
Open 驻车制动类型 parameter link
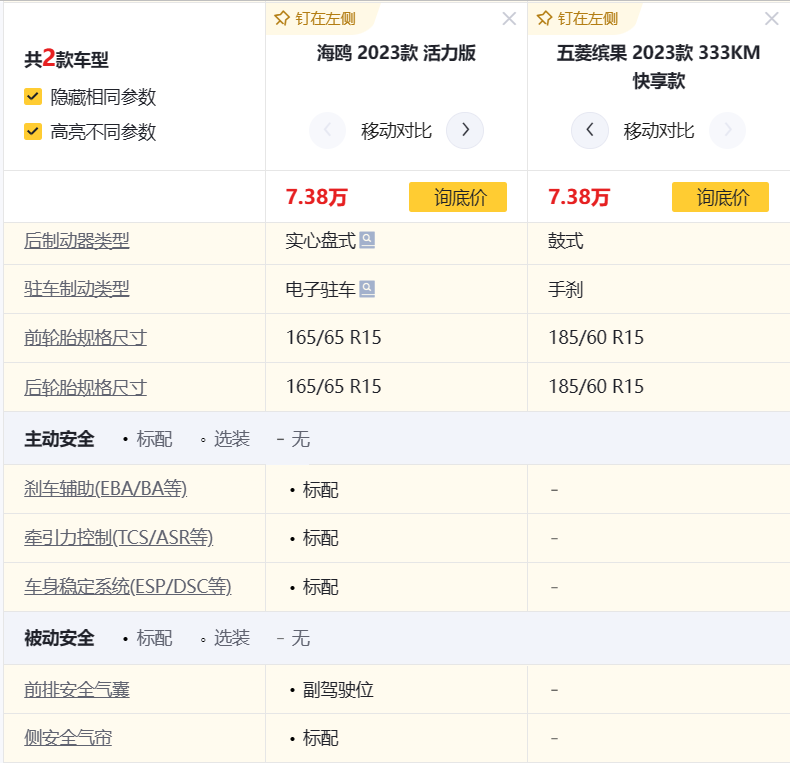tap(77, 289)
